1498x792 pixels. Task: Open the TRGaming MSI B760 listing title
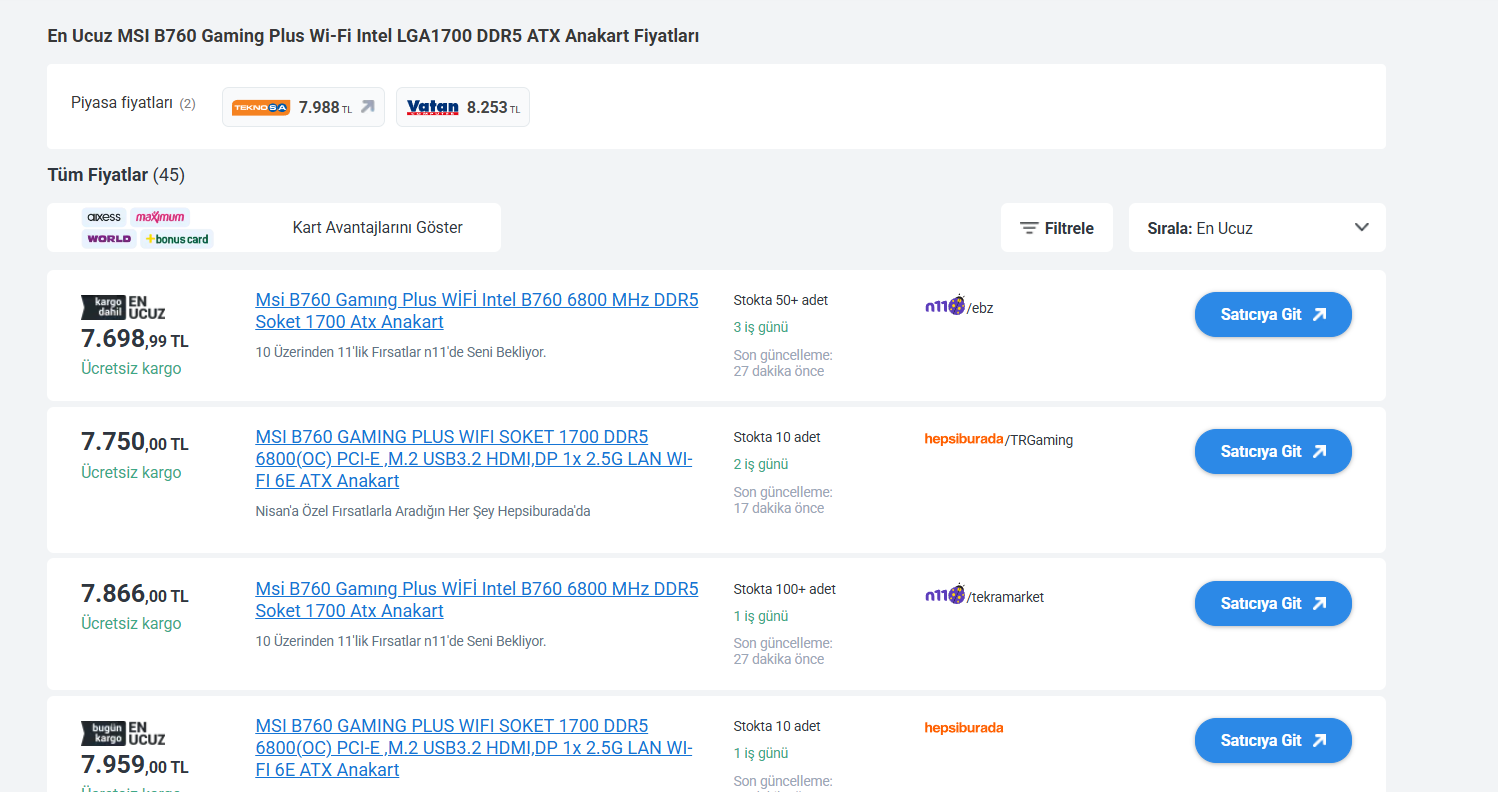(473, 459)
